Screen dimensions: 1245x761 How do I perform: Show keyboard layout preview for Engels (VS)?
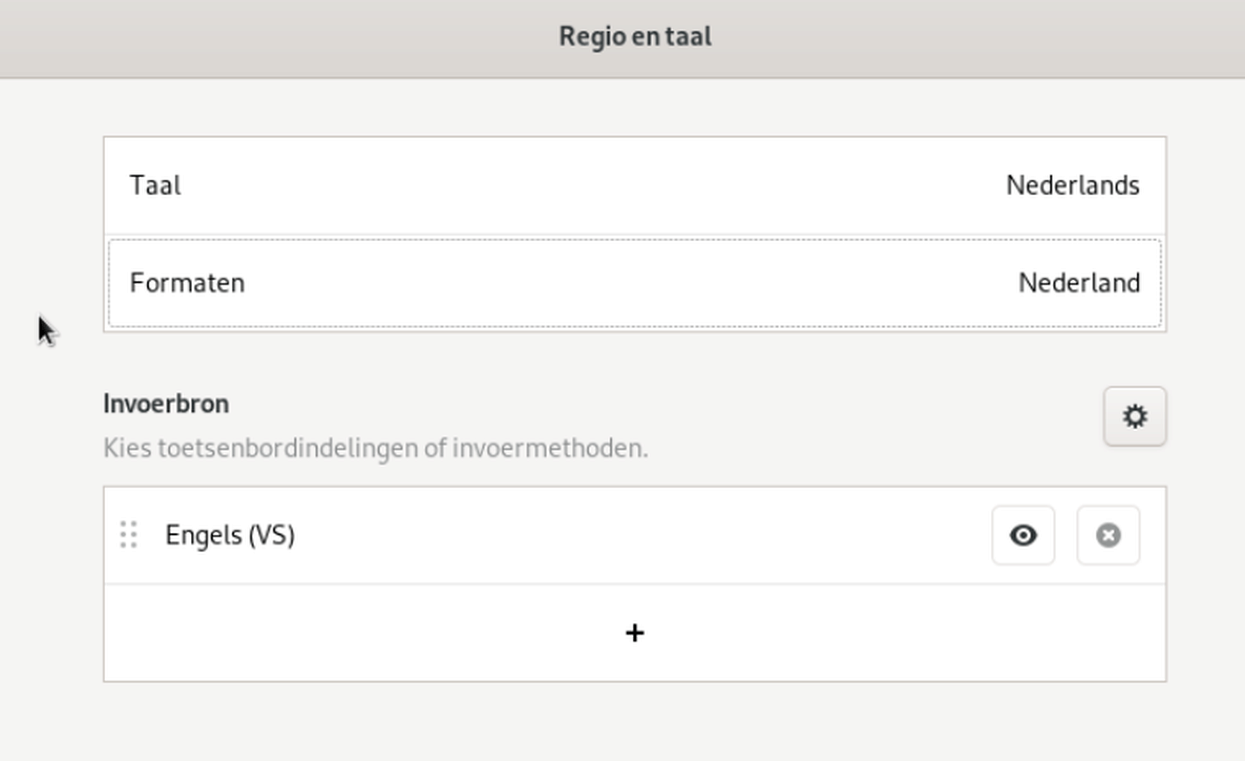click(1023, 535)
